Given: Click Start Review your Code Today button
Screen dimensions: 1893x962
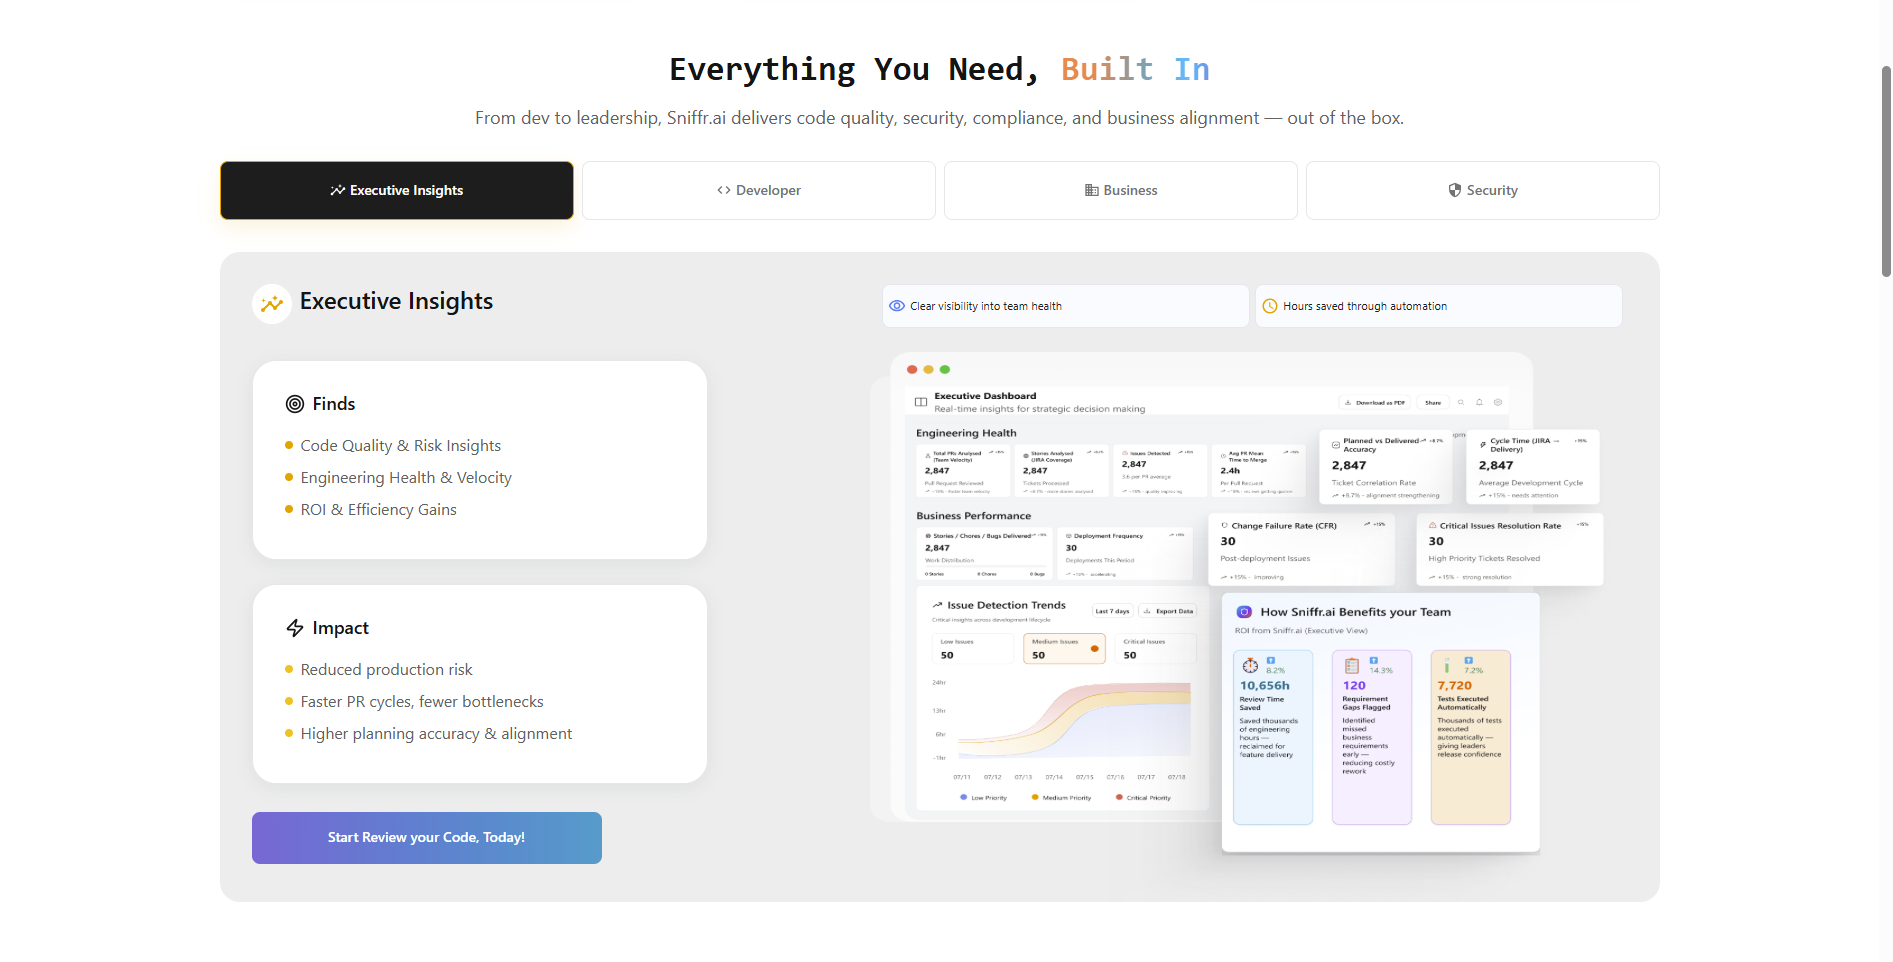Looking at the screenshot, I should (426, 837).
